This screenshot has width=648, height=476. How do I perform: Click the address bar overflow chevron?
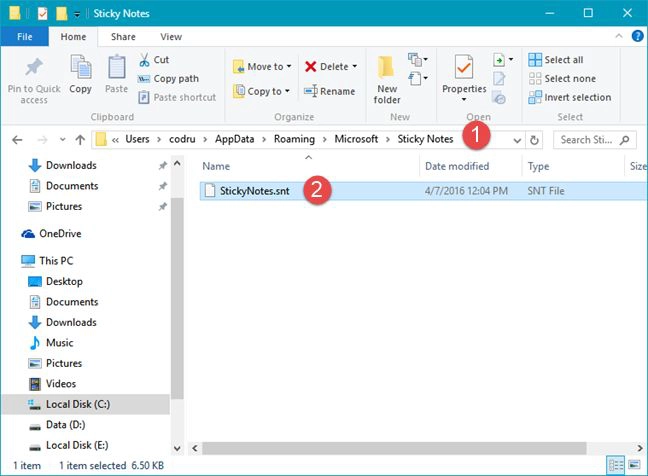[x=115, y=140]
